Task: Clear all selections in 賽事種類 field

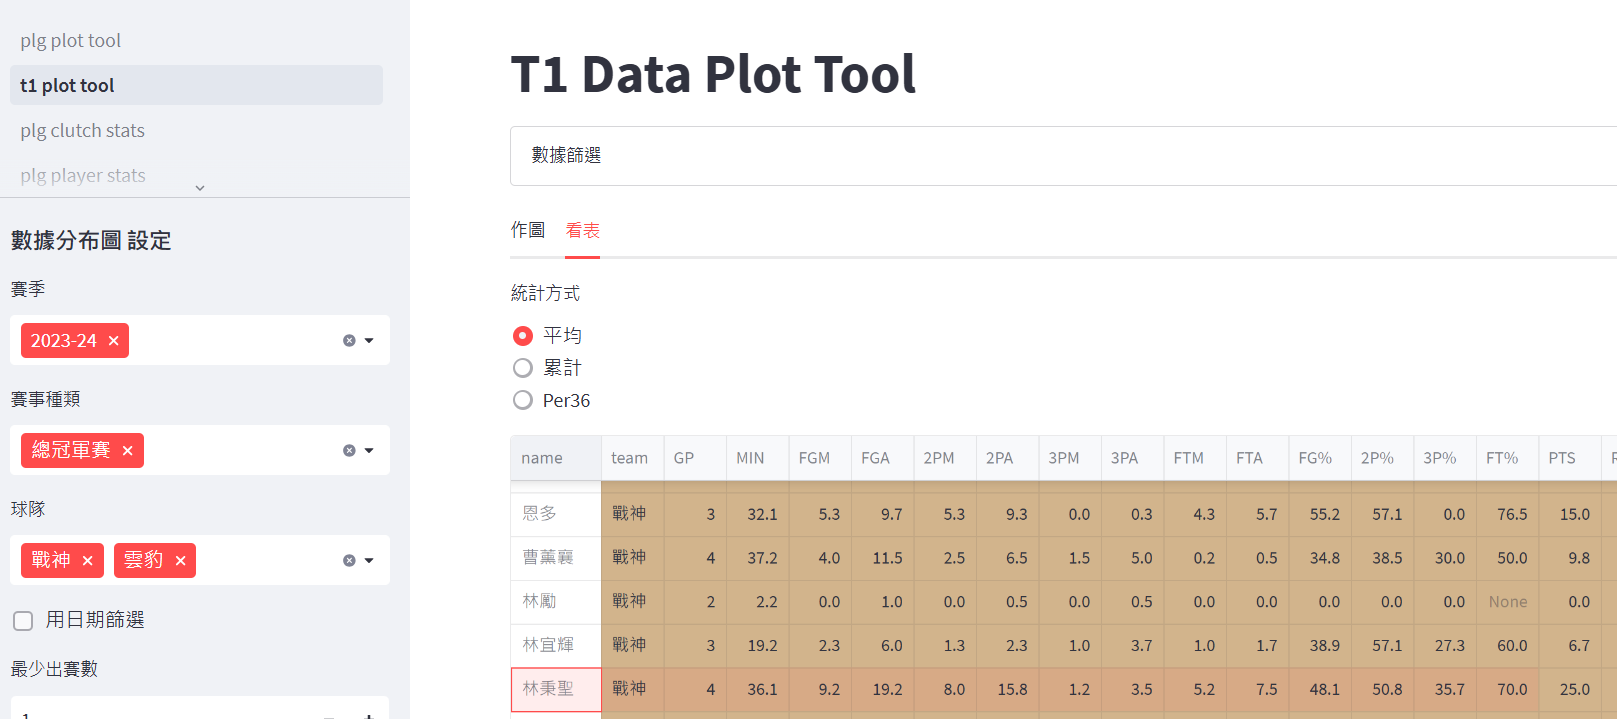Action: coord(349,451)
